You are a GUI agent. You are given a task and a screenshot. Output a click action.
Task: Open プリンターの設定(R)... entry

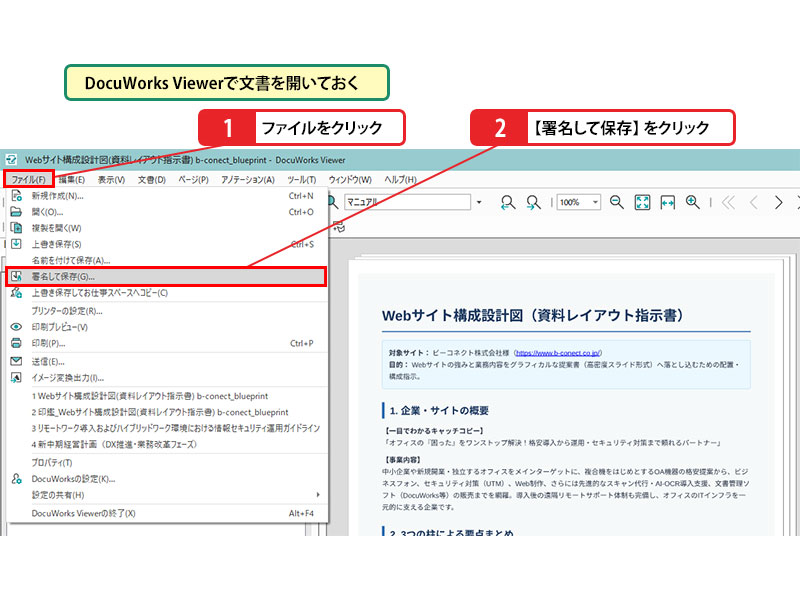tap(166, 311)
